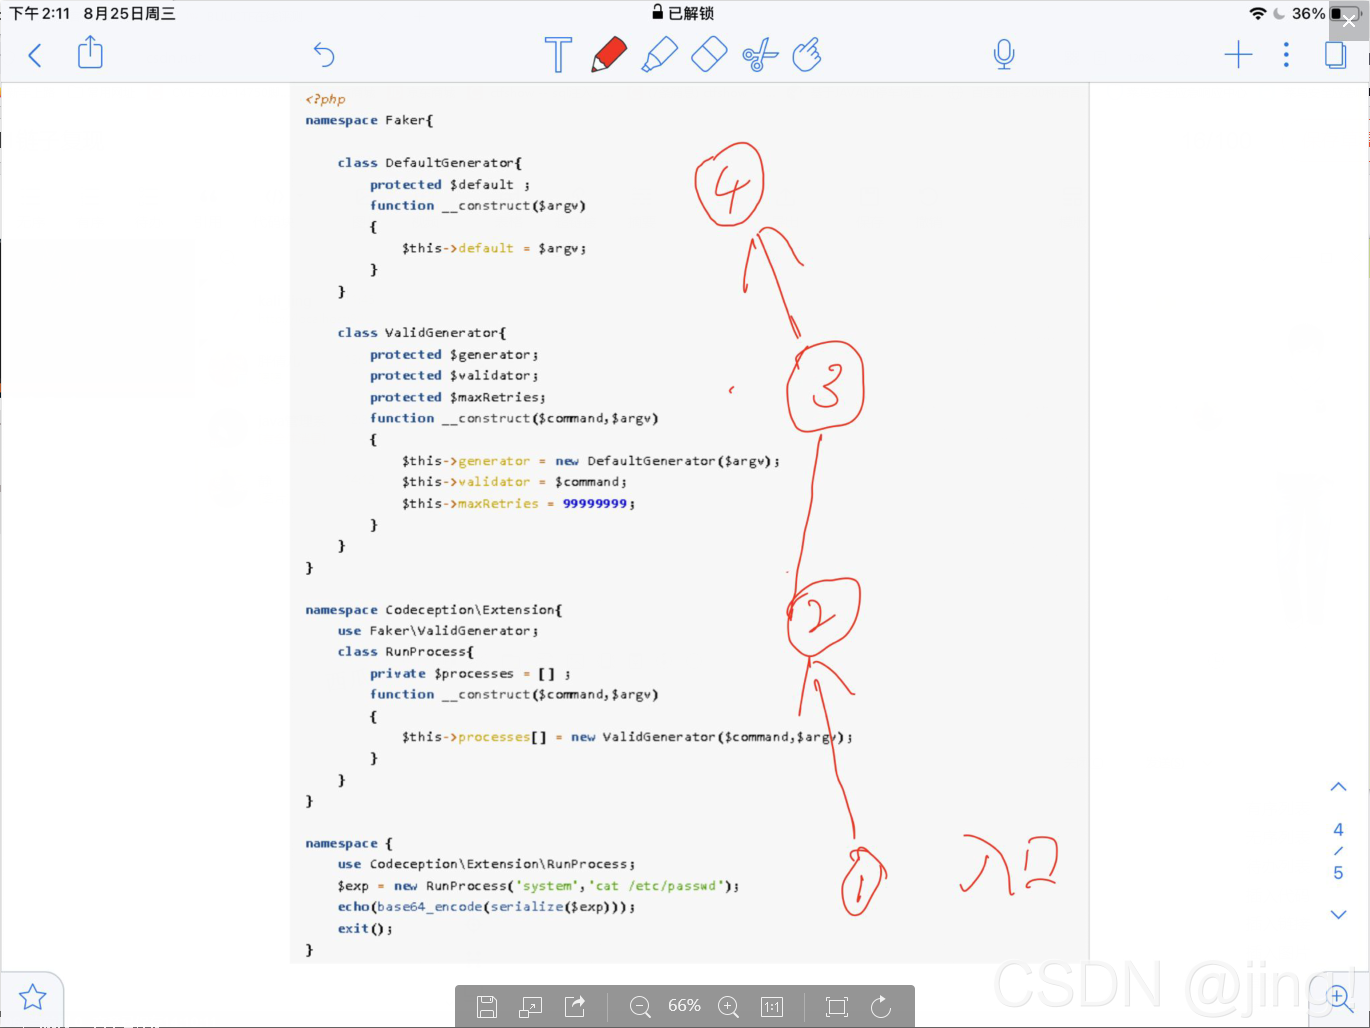Add new content with the plus icon
Image resolution: width=1370 pixels, height=1028 pixels.
tap(1238, 55)
